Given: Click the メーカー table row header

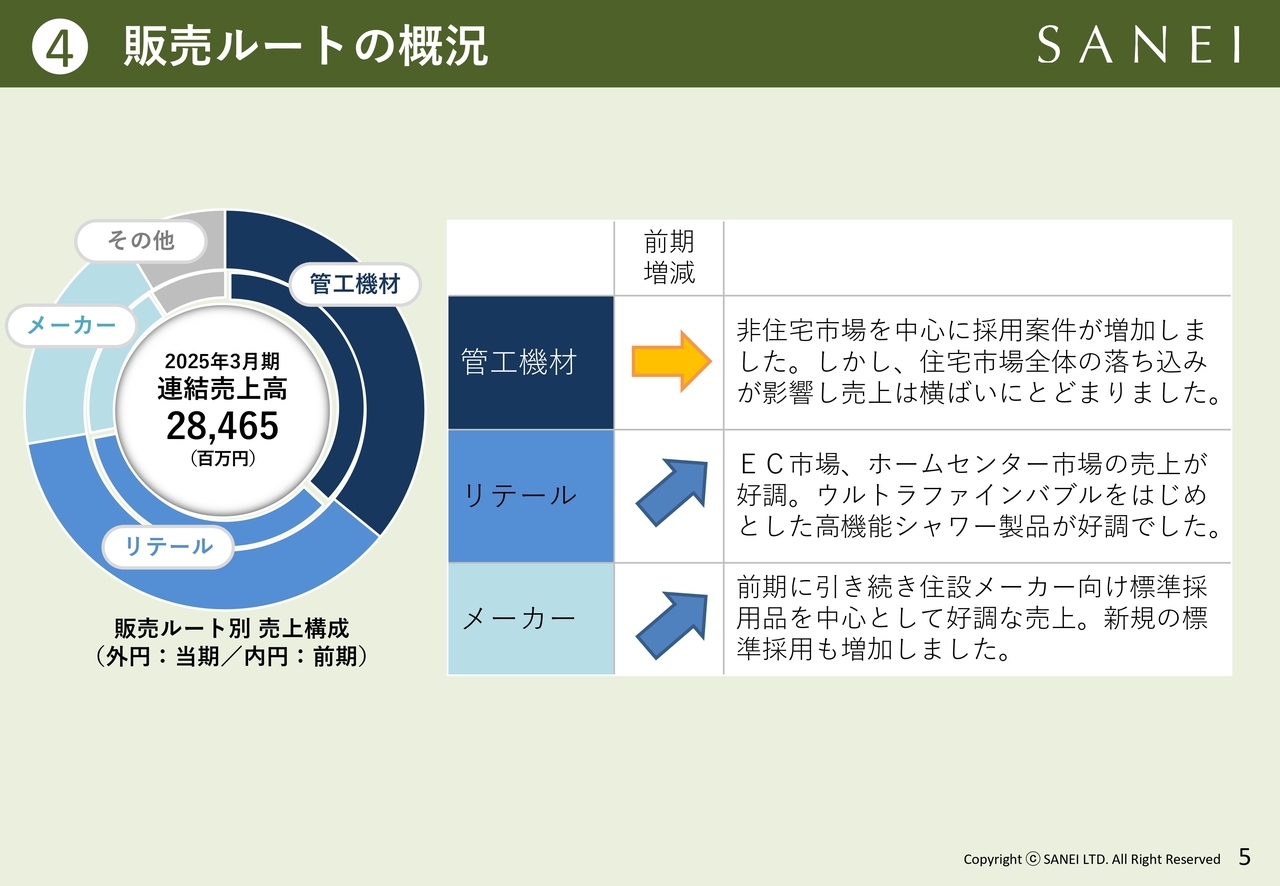Looking at the screenshot, I should coord(531,619).
